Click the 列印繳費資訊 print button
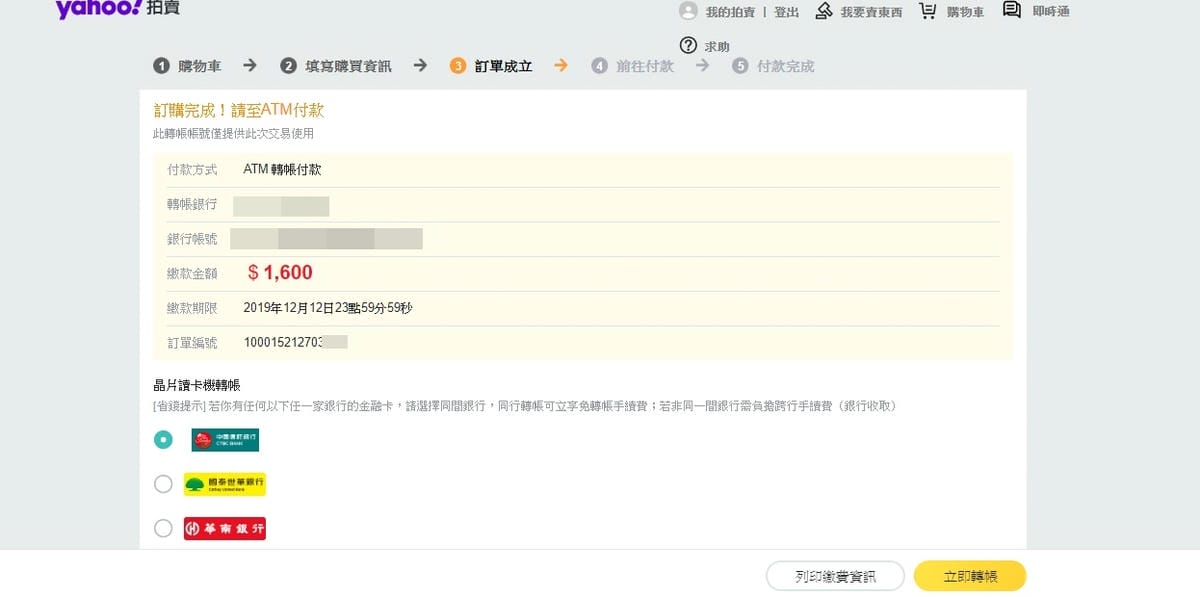 point(833,576)
